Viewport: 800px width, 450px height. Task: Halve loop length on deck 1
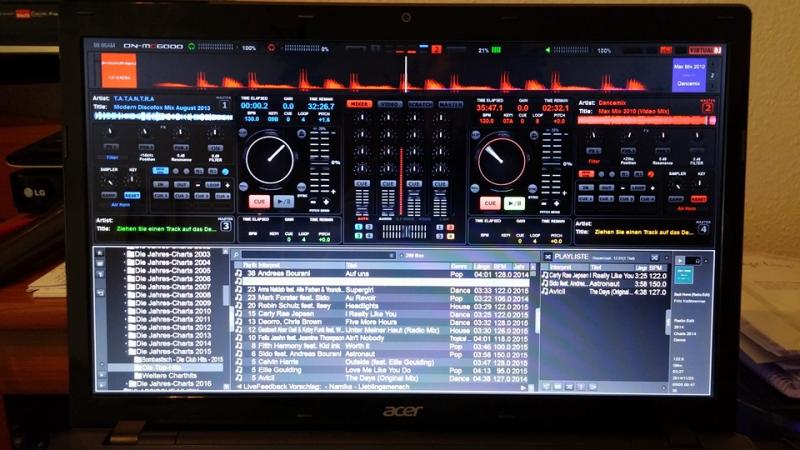[x=198, y=185]
